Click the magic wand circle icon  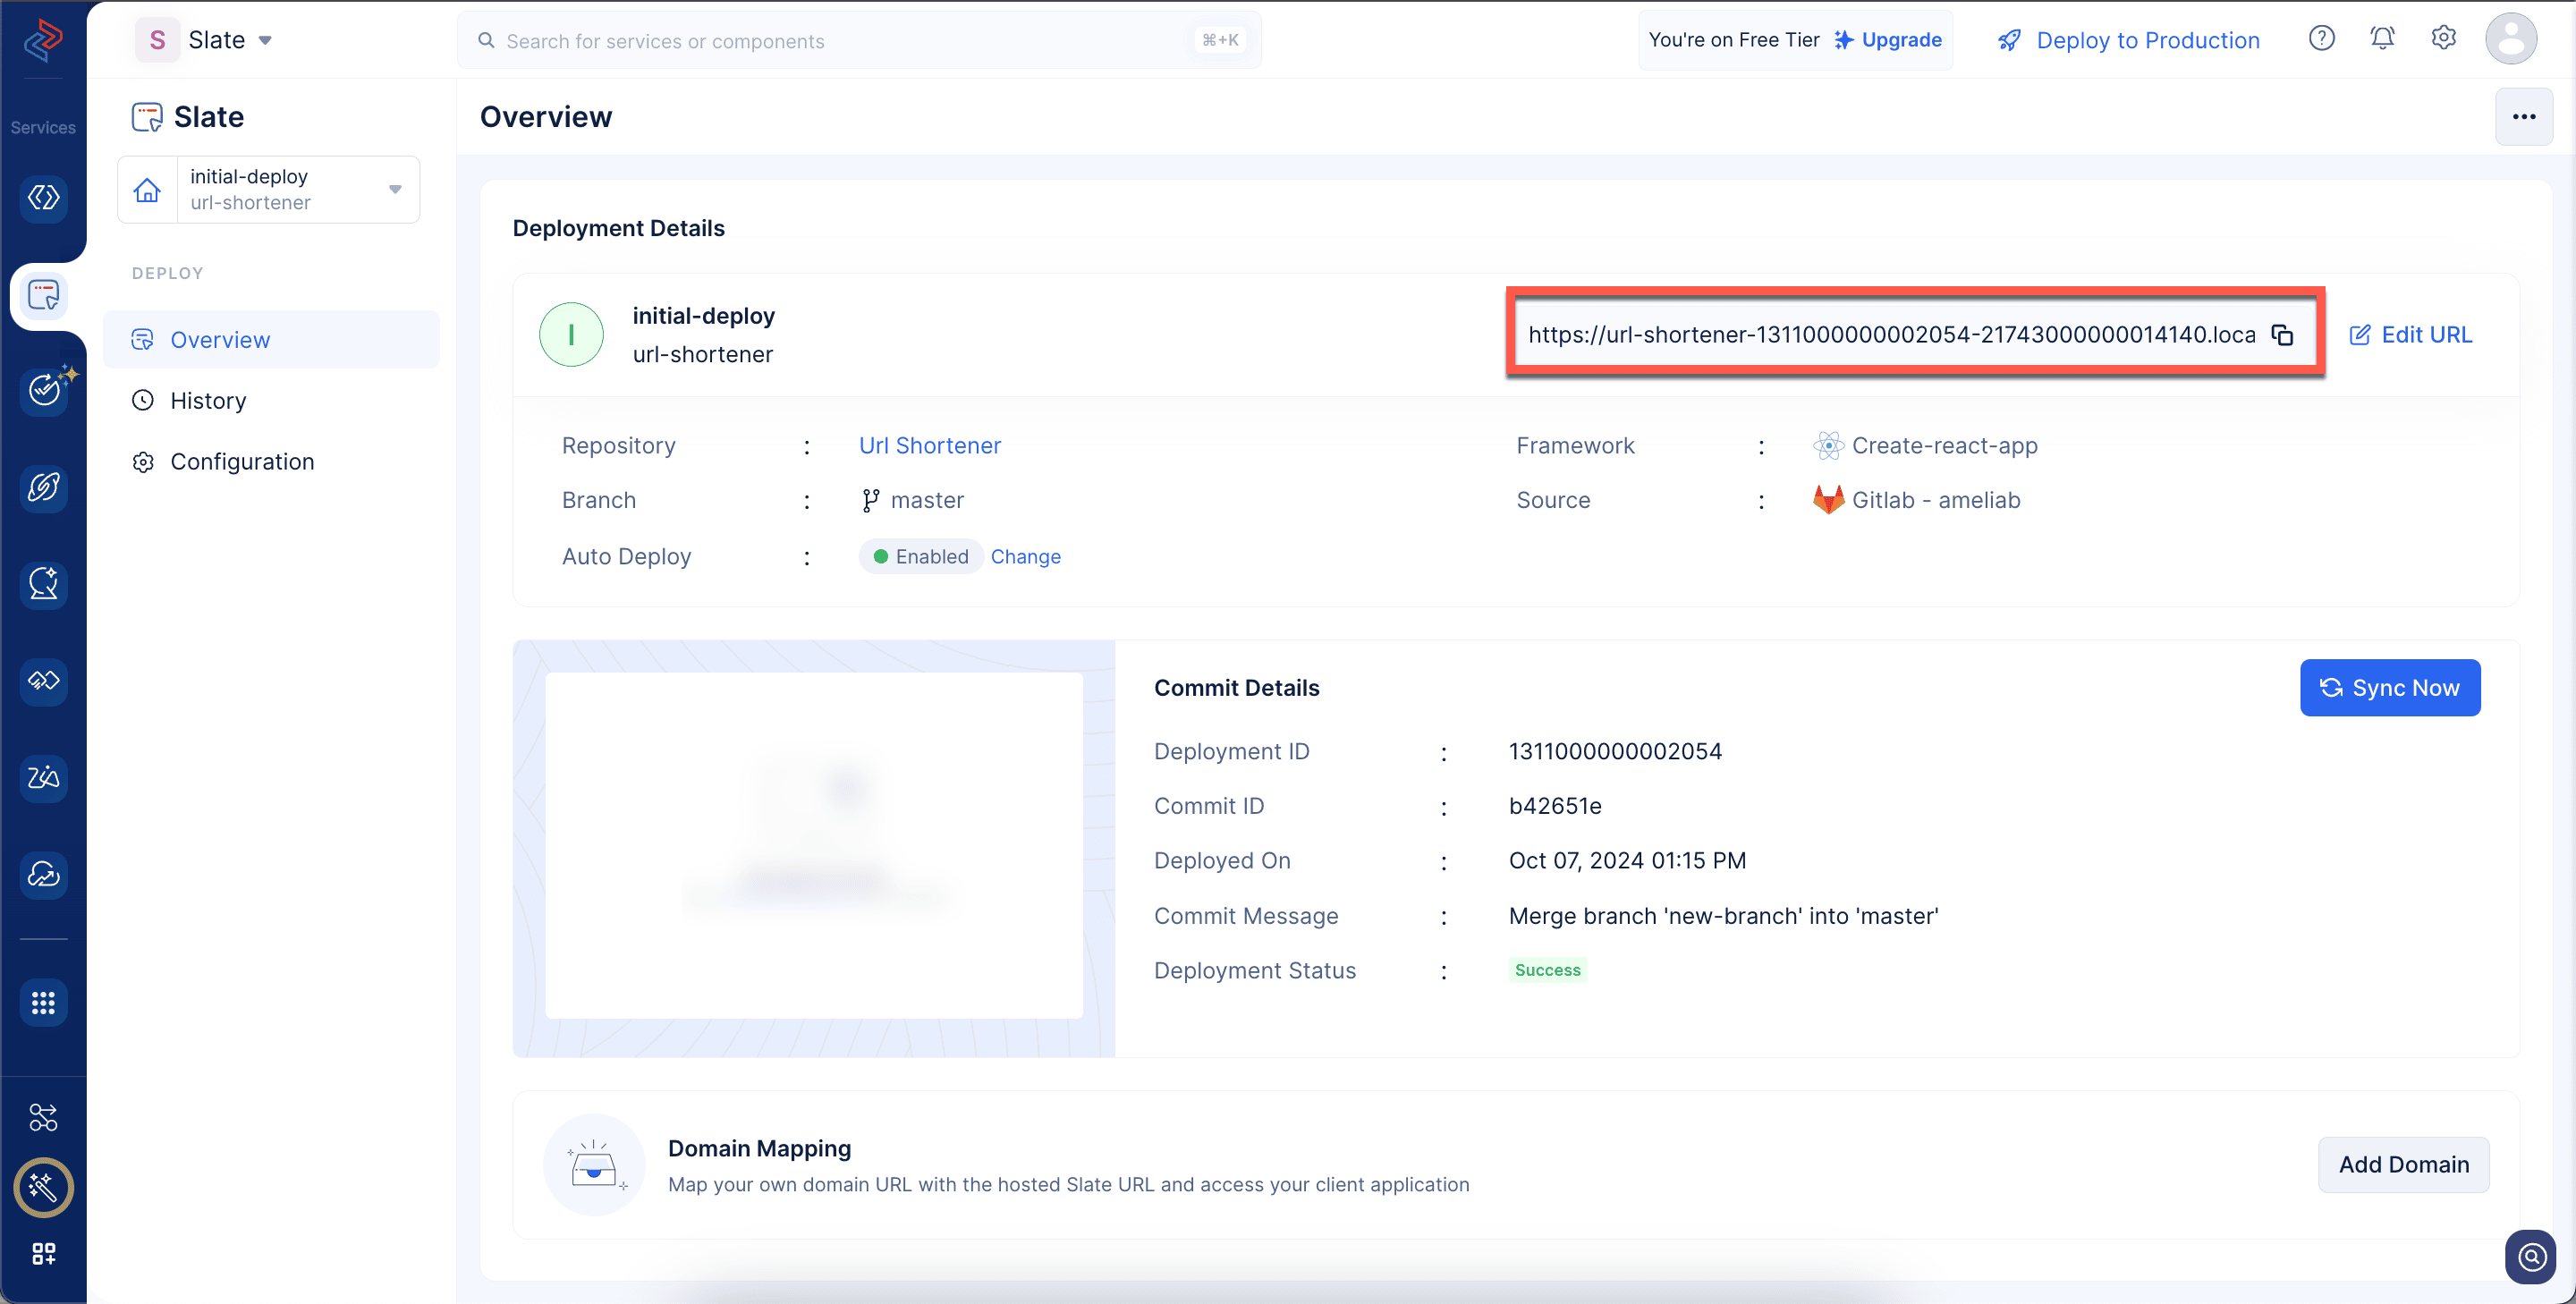point(43,1187)
